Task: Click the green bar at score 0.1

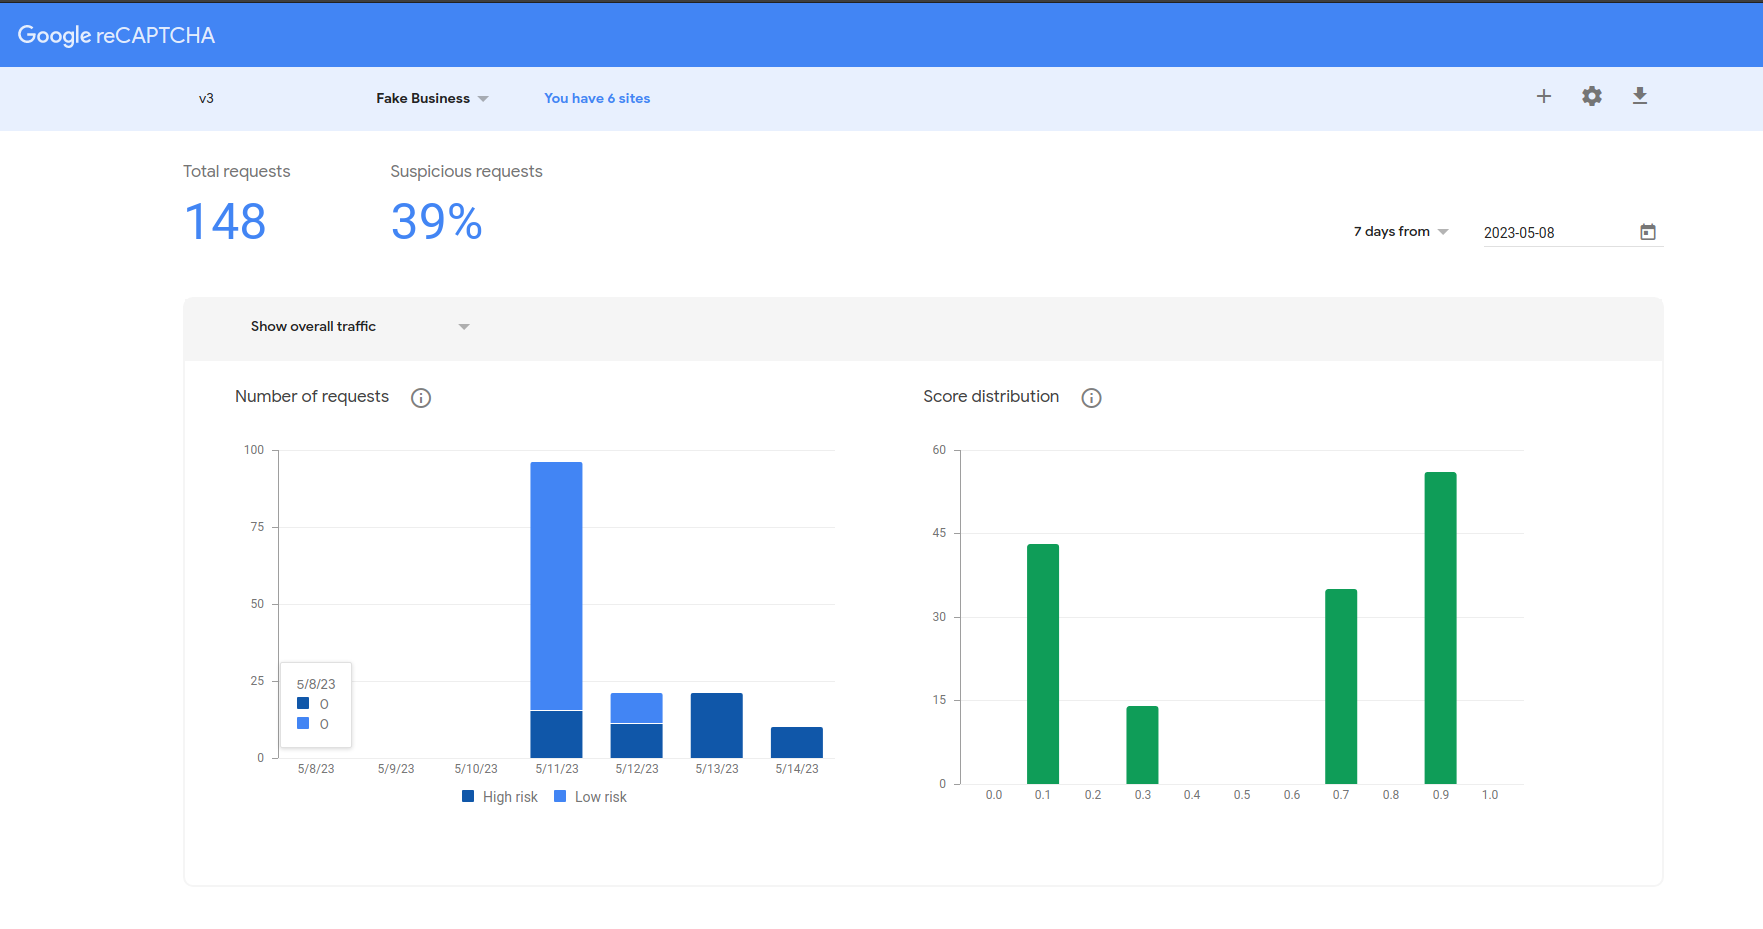Action: pos(1043,664)
